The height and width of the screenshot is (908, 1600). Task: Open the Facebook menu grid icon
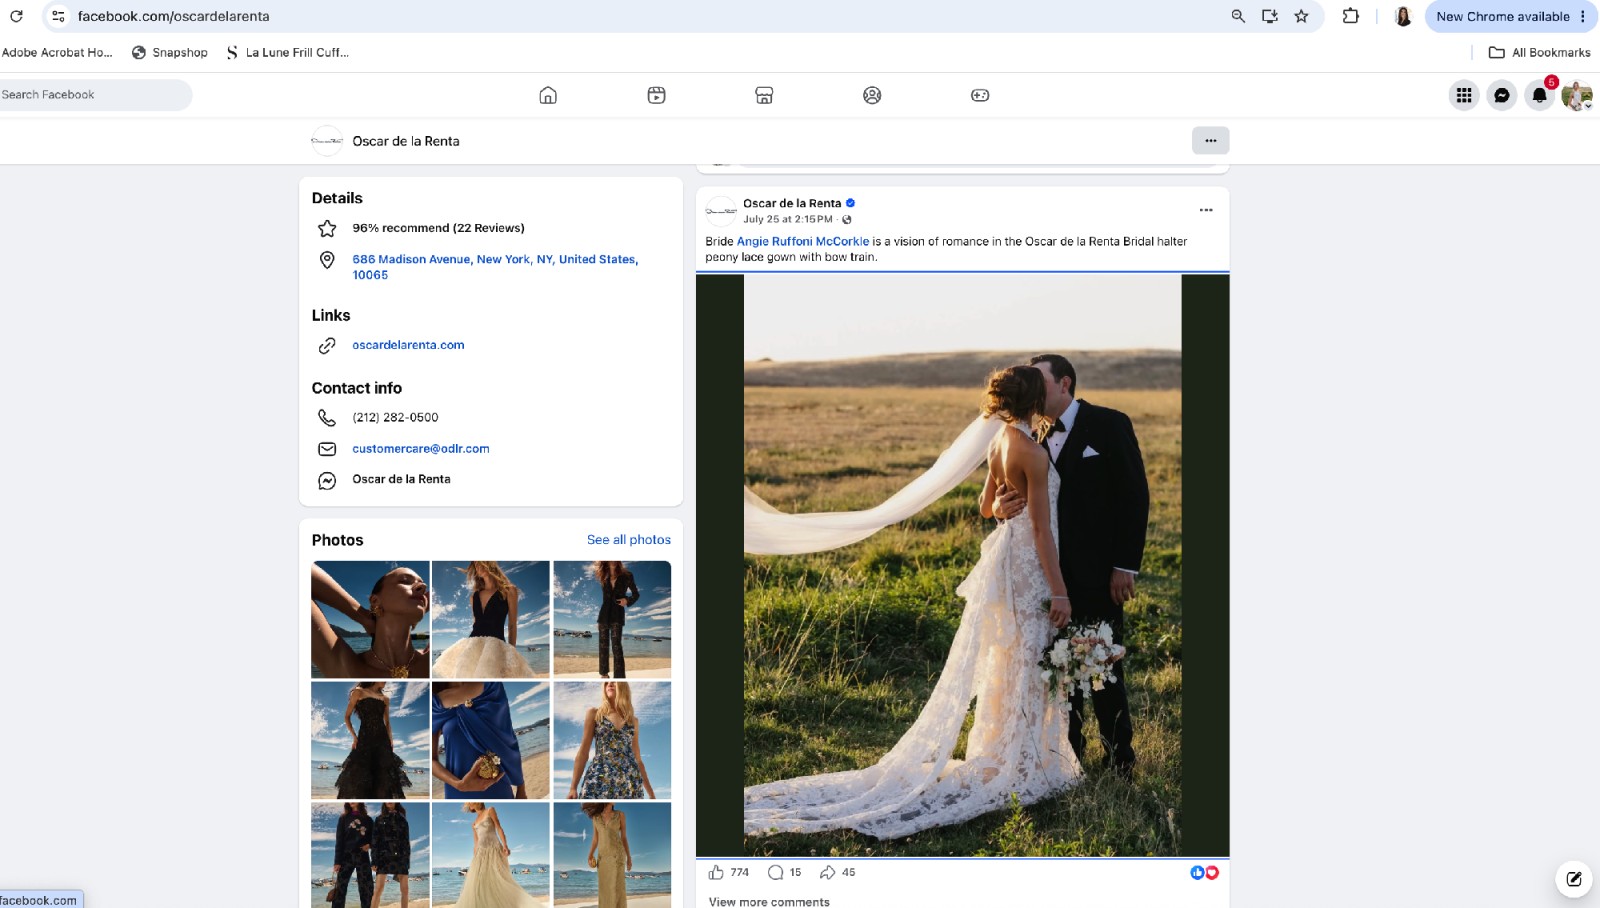pos(1464,95)
